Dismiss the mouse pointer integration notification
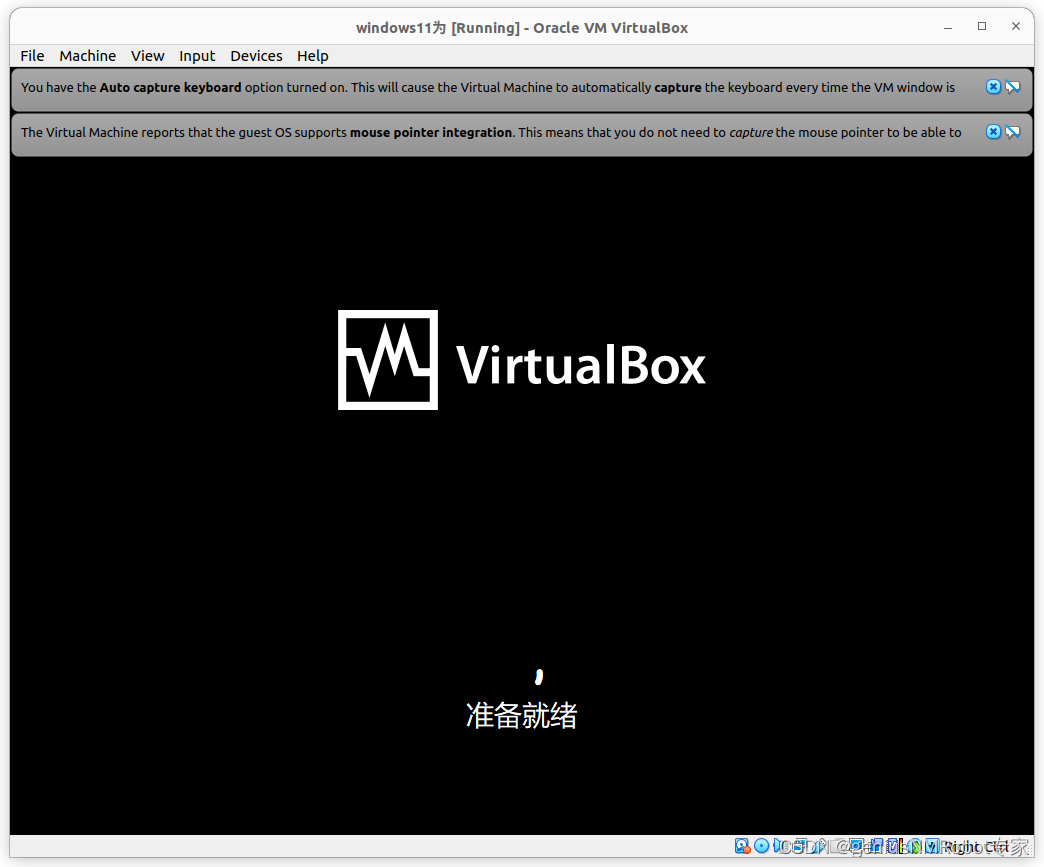 [992, 131]
